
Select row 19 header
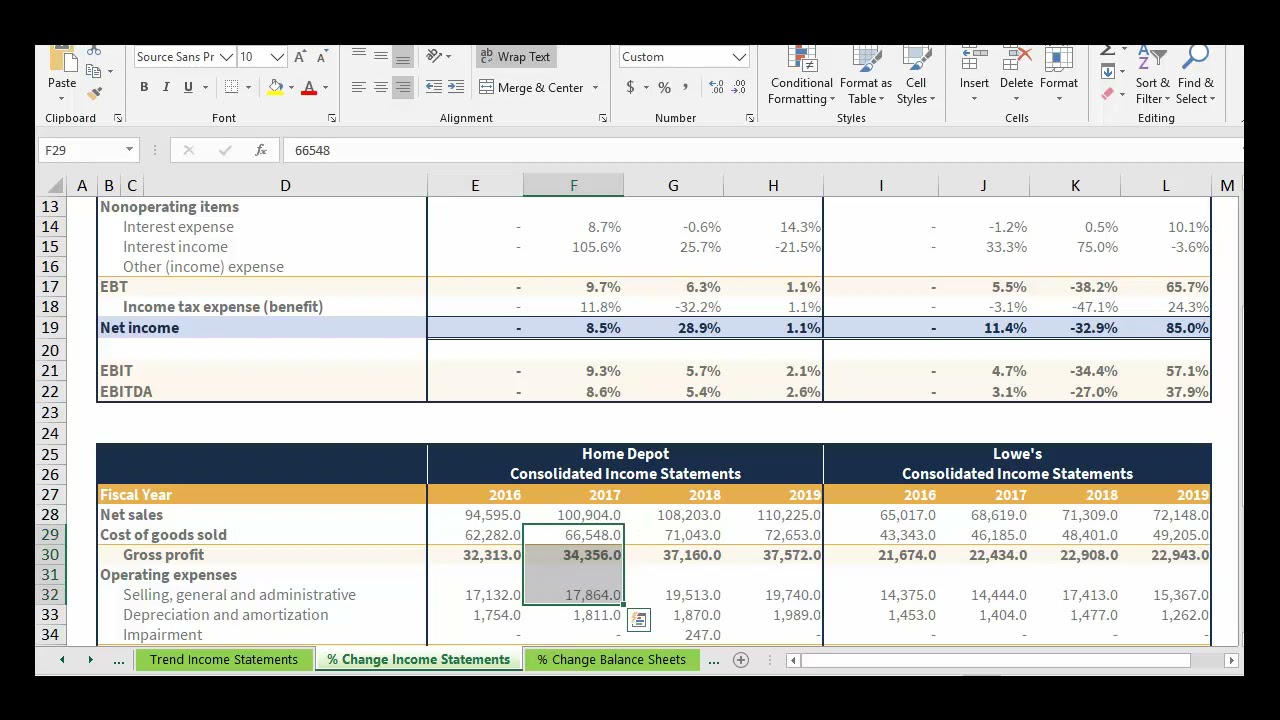click(50, 328)
